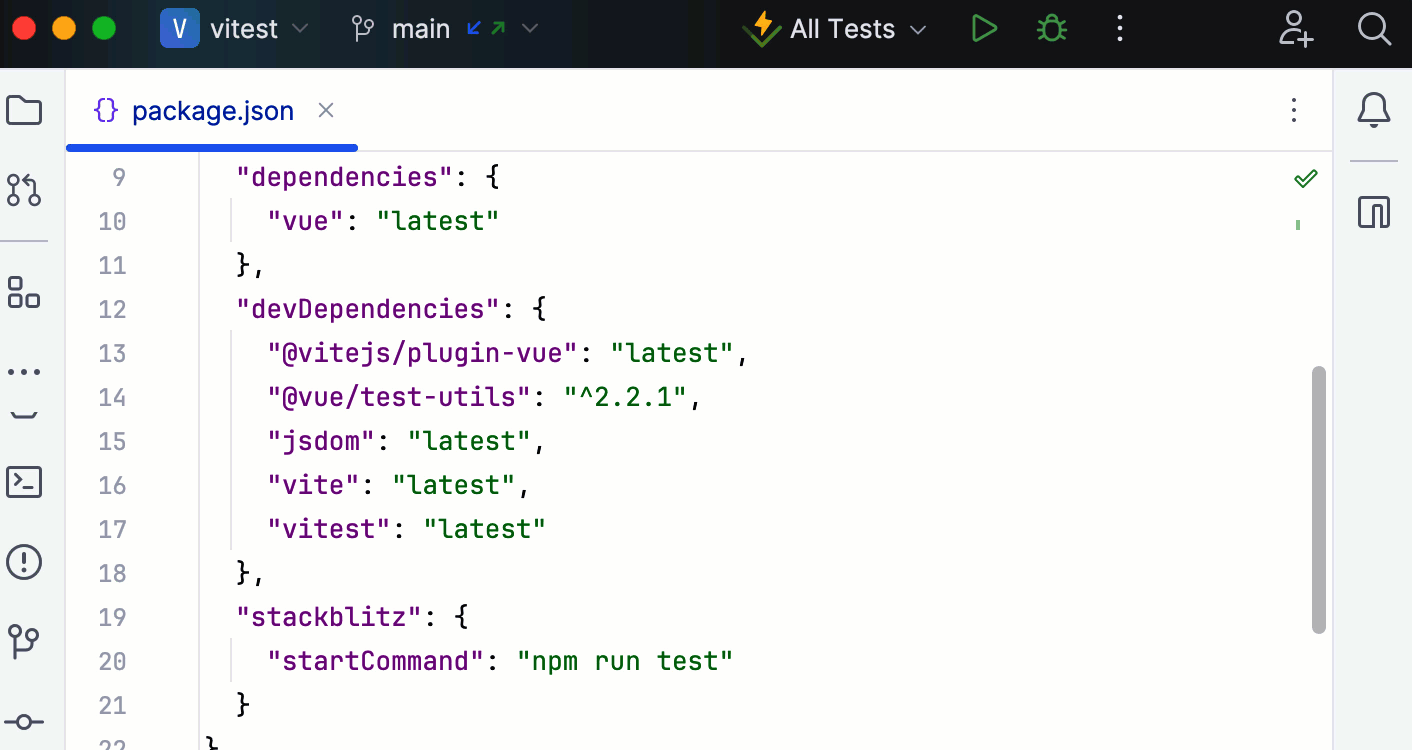The height and width of the screenshot is (750, 1412).
Task: Open Search Everywhere
Action: [1374, 29]
